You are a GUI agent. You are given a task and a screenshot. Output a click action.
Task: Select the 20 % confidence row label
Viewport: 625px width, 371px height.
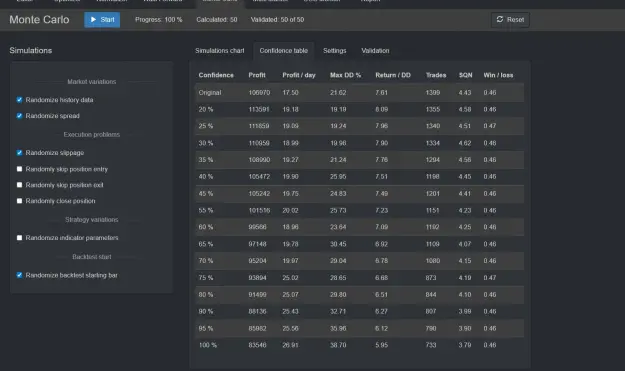206,109
